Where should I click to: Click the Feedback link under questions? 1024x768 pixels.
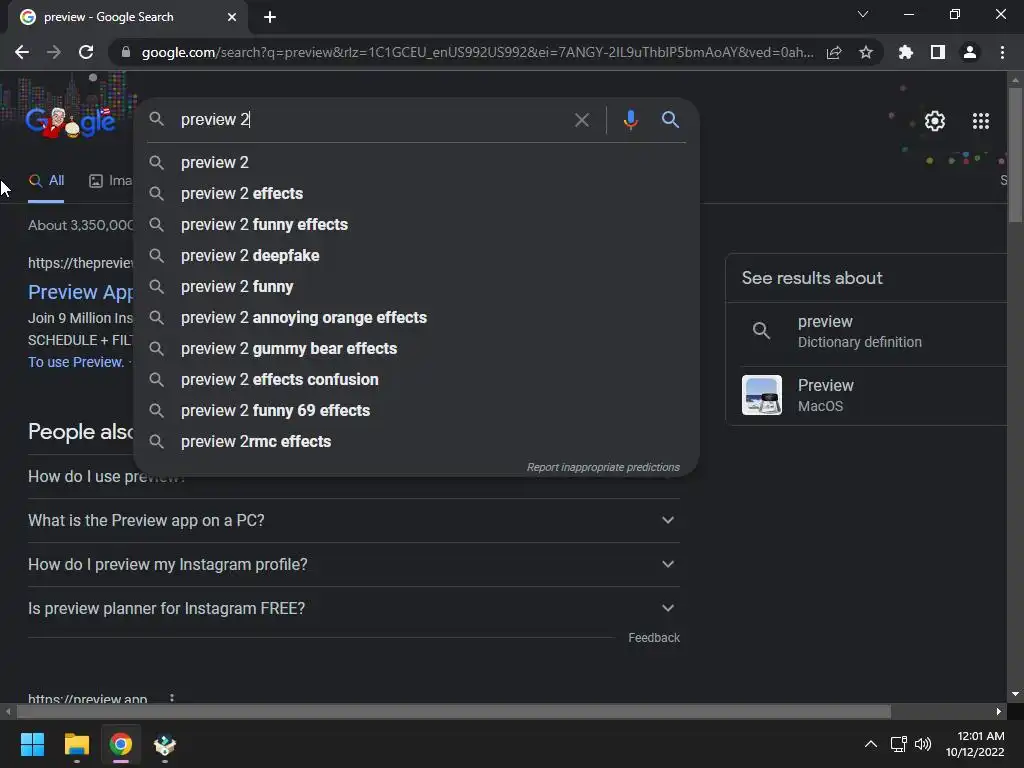click(x=654, y=638)
